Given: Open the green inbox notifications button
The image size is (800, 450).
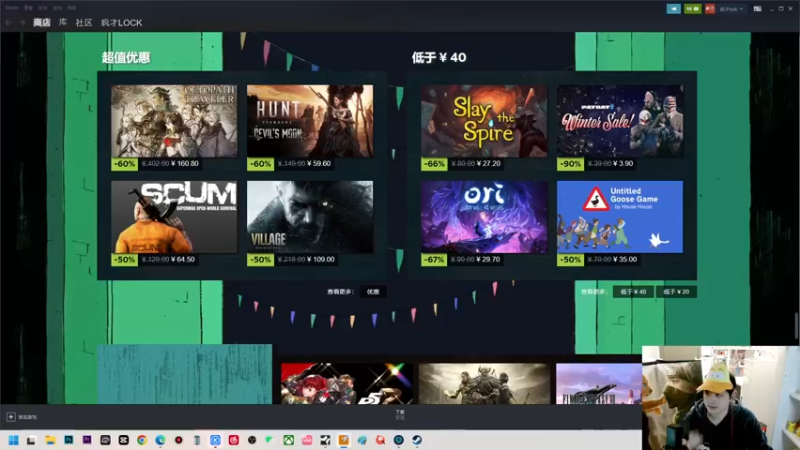Looking at the screenshot, I should tap(692, 9).
